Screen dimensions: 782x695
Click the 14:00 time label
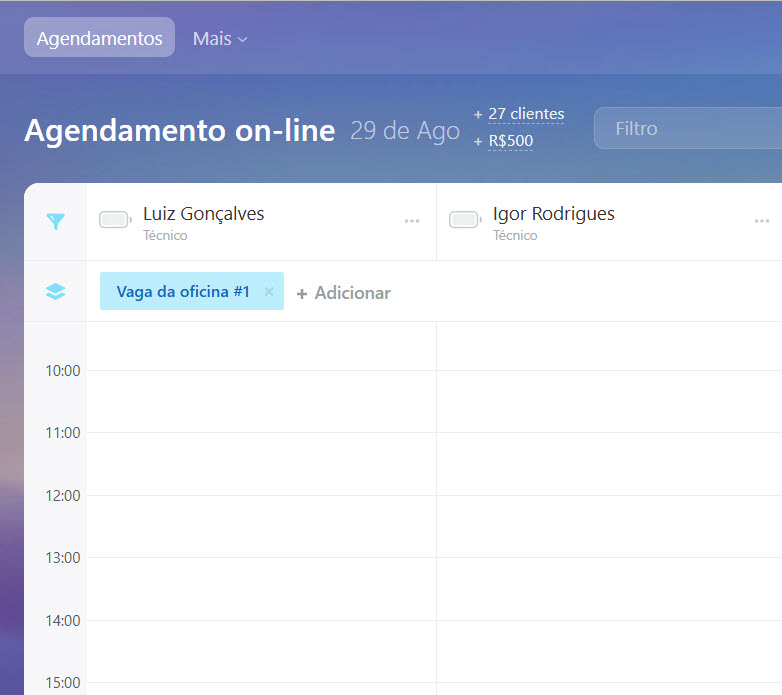[62, 620]
